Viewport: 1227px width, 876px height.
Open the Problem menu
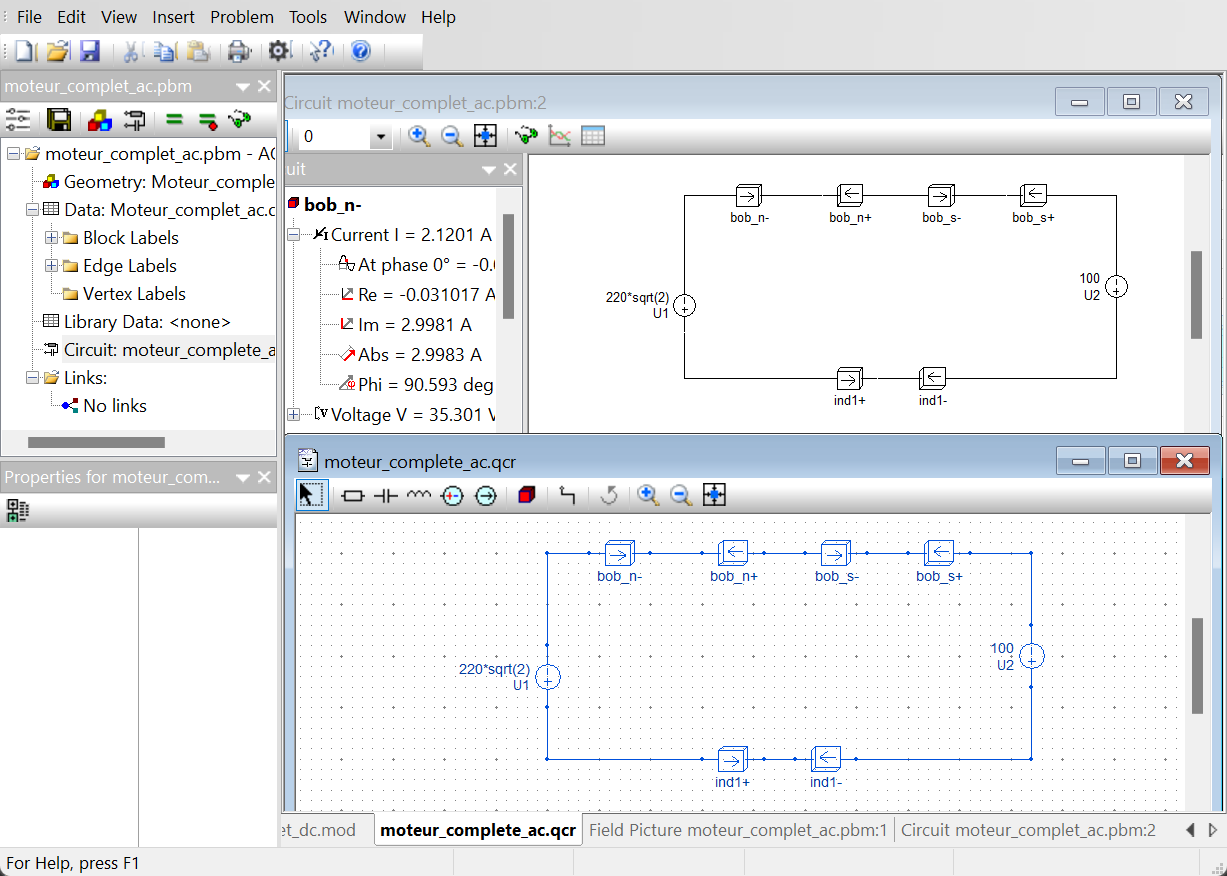(x=241, y=17)
